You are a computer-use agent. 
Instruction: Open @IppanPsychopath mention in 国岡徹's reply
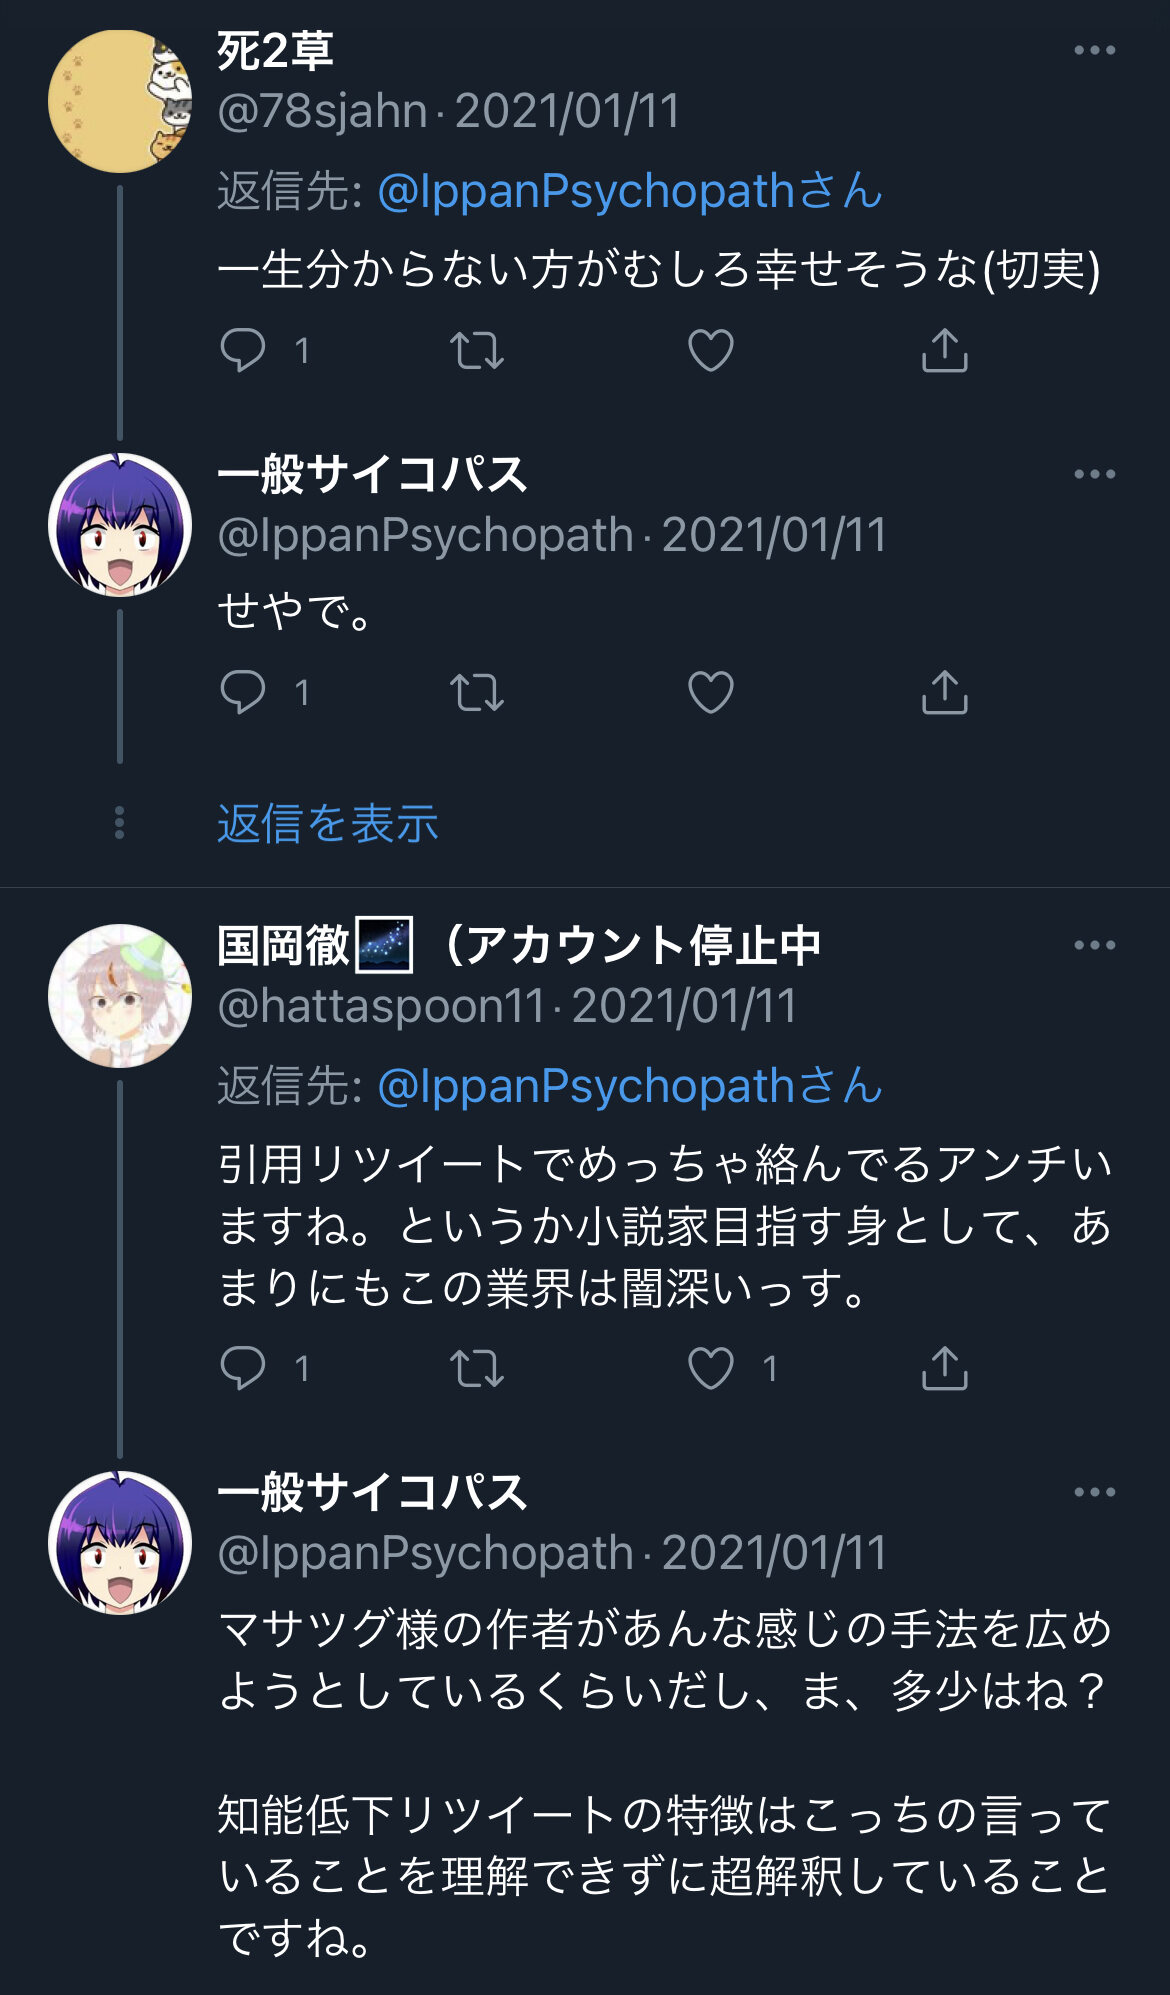click(630, 1086)
